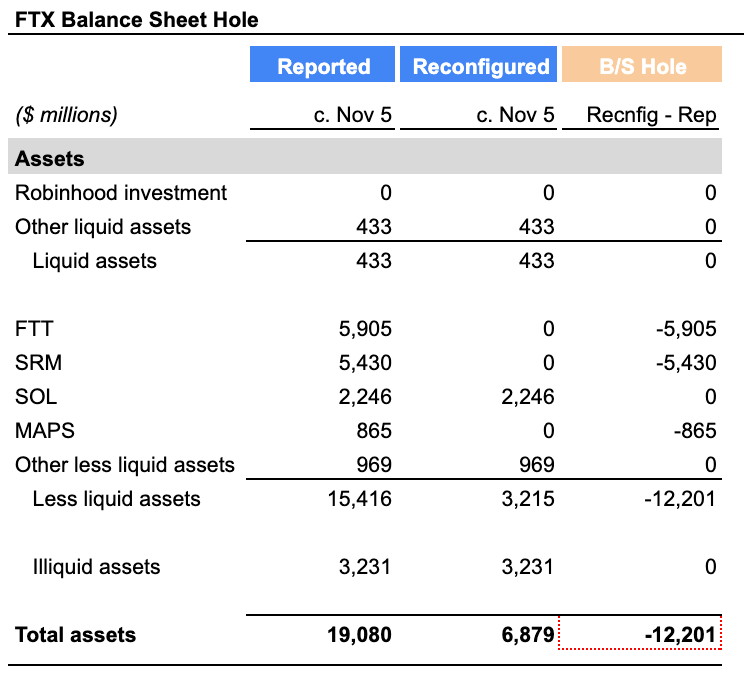
Task: Click the 'SRM' row label
Action: [x=38, y=363]
